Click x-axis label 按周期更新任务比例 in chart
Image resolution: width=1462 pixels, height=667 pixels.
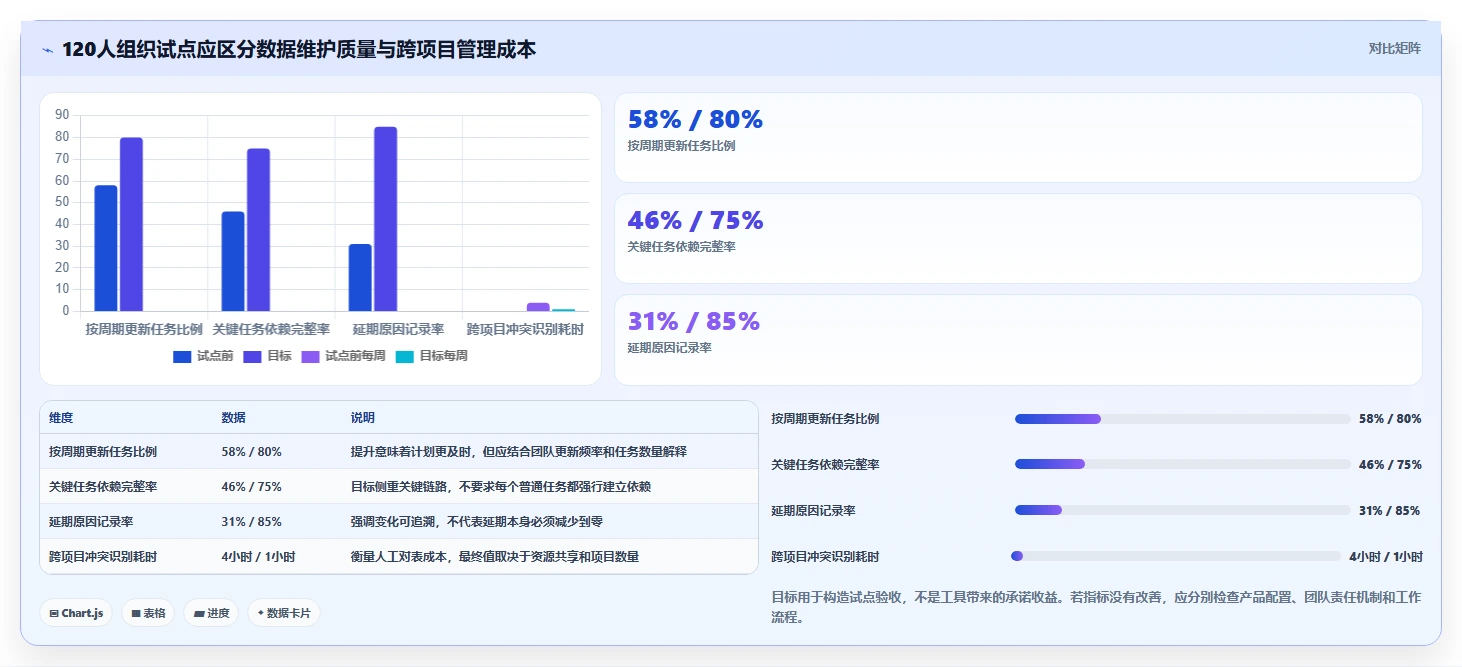(x=144, y=329)
